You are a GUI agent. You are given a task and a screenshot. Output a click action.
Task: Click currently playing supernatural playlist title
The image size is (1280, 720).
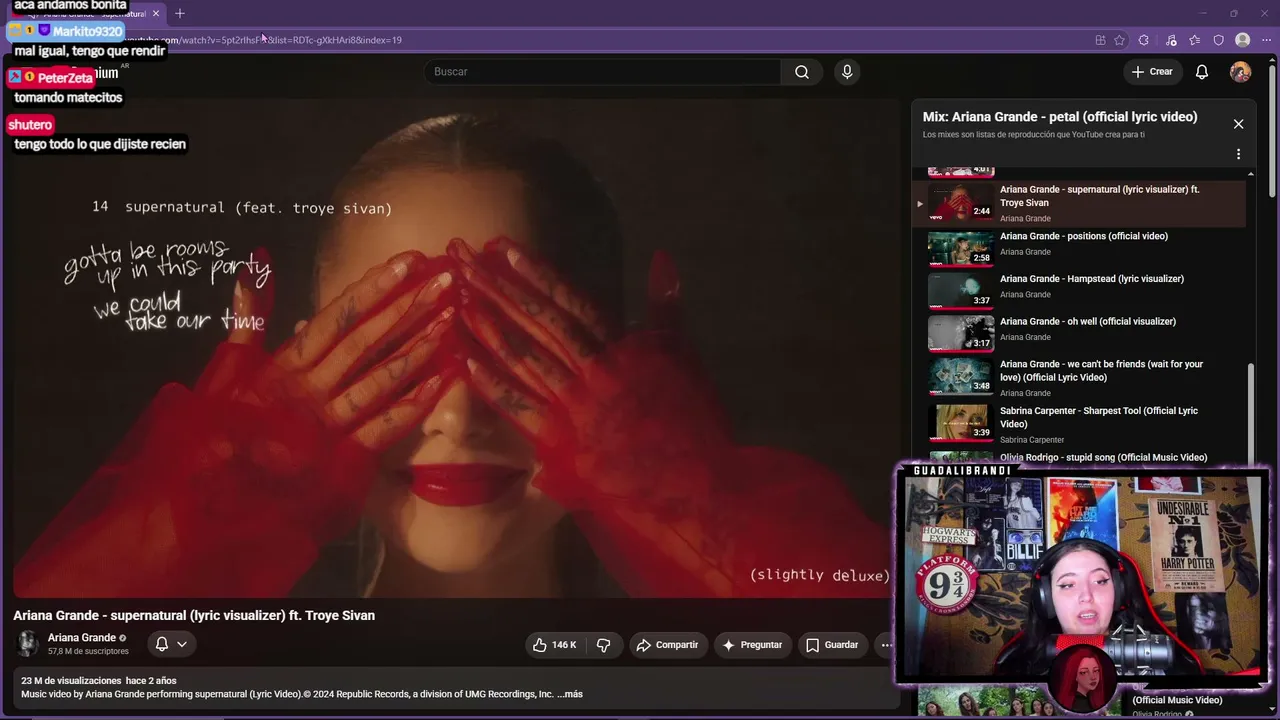[1099, 196]
